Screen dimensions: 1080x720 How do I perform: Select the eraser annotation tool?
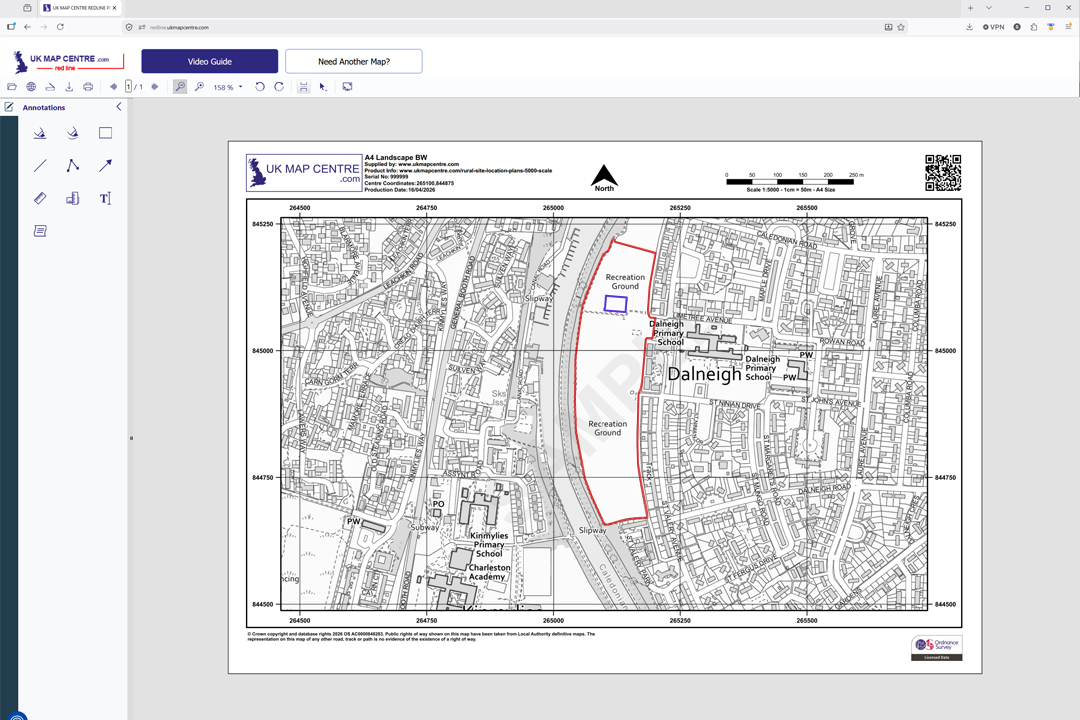tap(40, 198)
